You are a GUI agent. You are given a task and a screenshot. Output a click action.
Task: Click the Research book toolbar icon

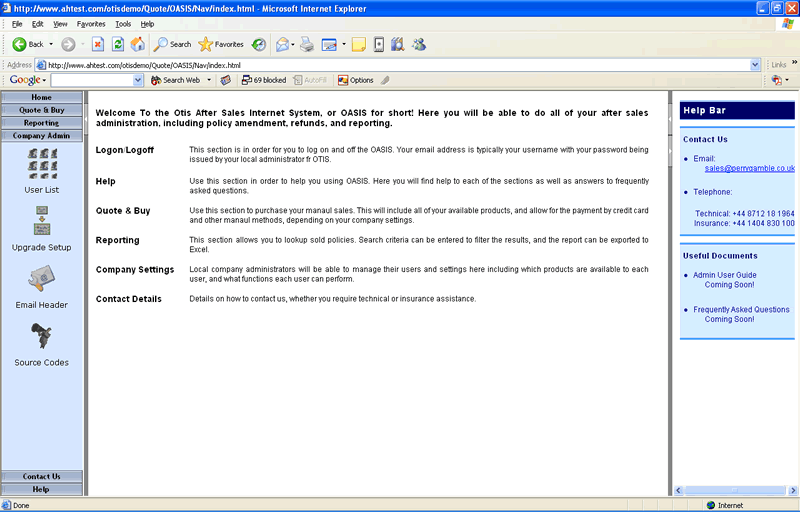pos(397,44)
